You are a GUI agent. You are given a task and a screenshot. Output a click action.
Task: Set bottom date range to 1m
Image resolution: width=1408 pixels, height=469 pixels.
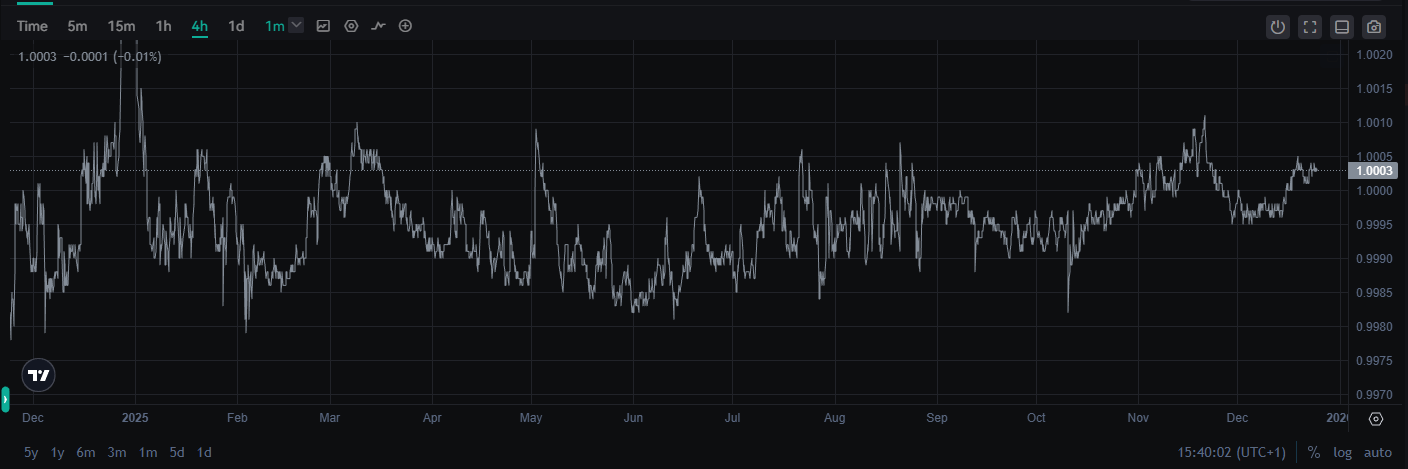click(x=148, y=452)
